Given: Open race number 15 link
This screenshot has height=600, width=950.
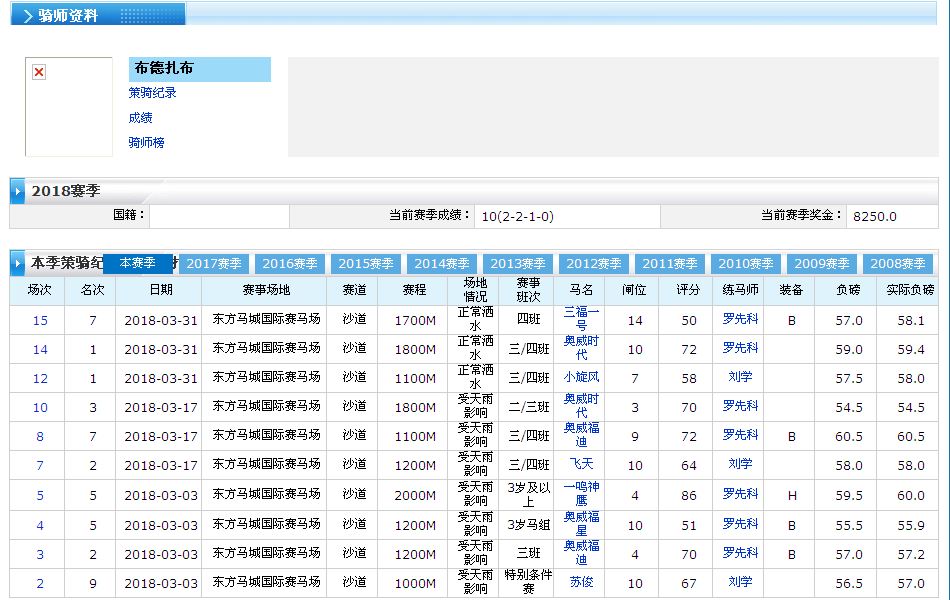Looking at the screenshot, I should click(40, 321).
